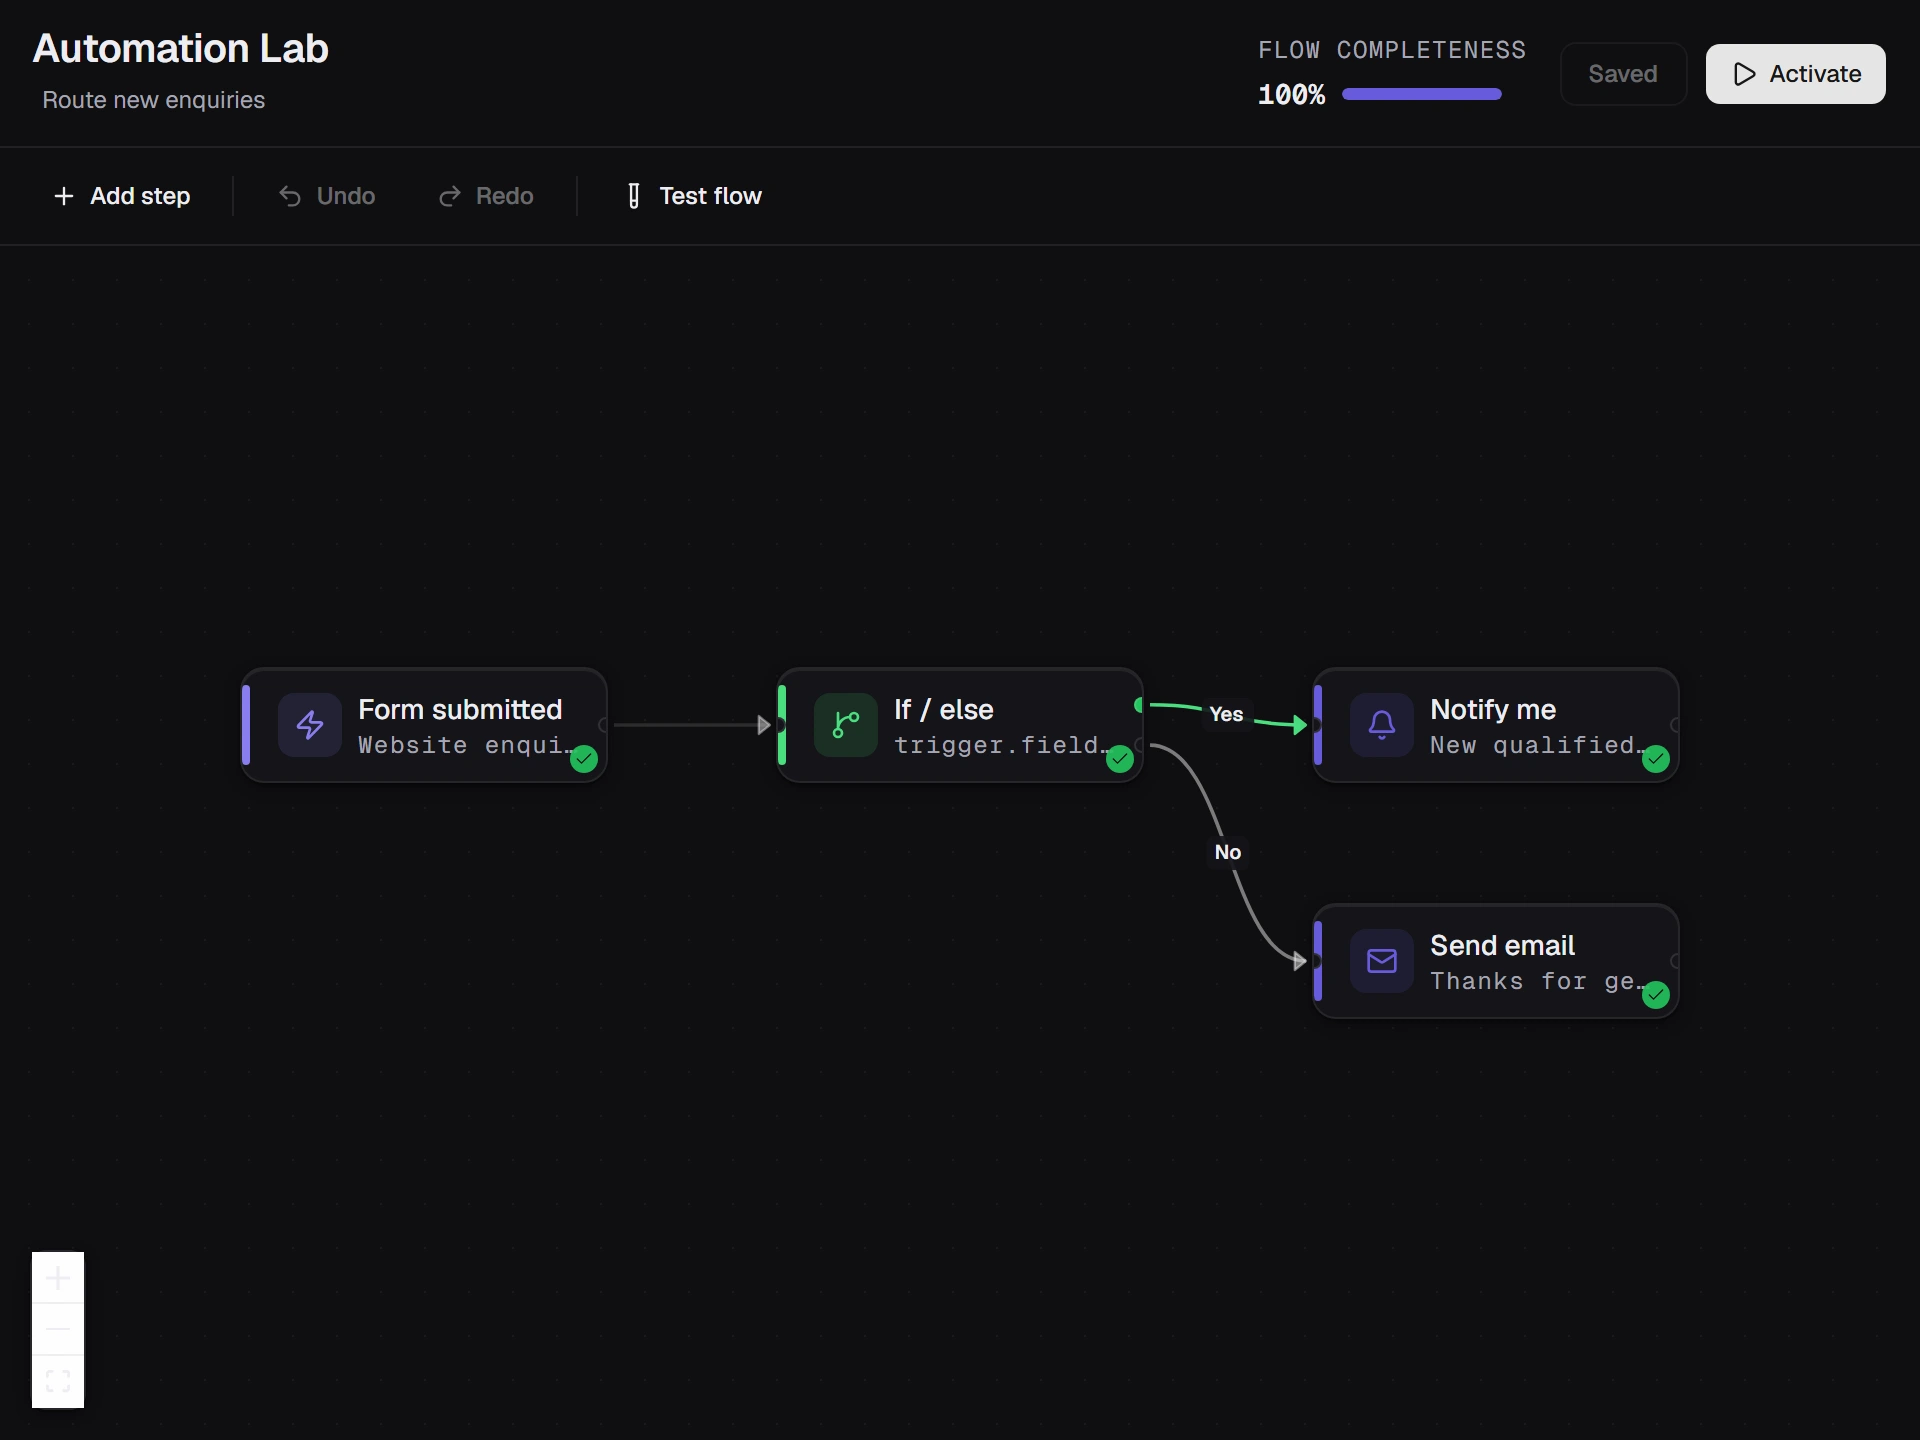This screenshot has width=1920, height=1440.
Task: Select the Yes branch label
Action: tap(1226, 714)
